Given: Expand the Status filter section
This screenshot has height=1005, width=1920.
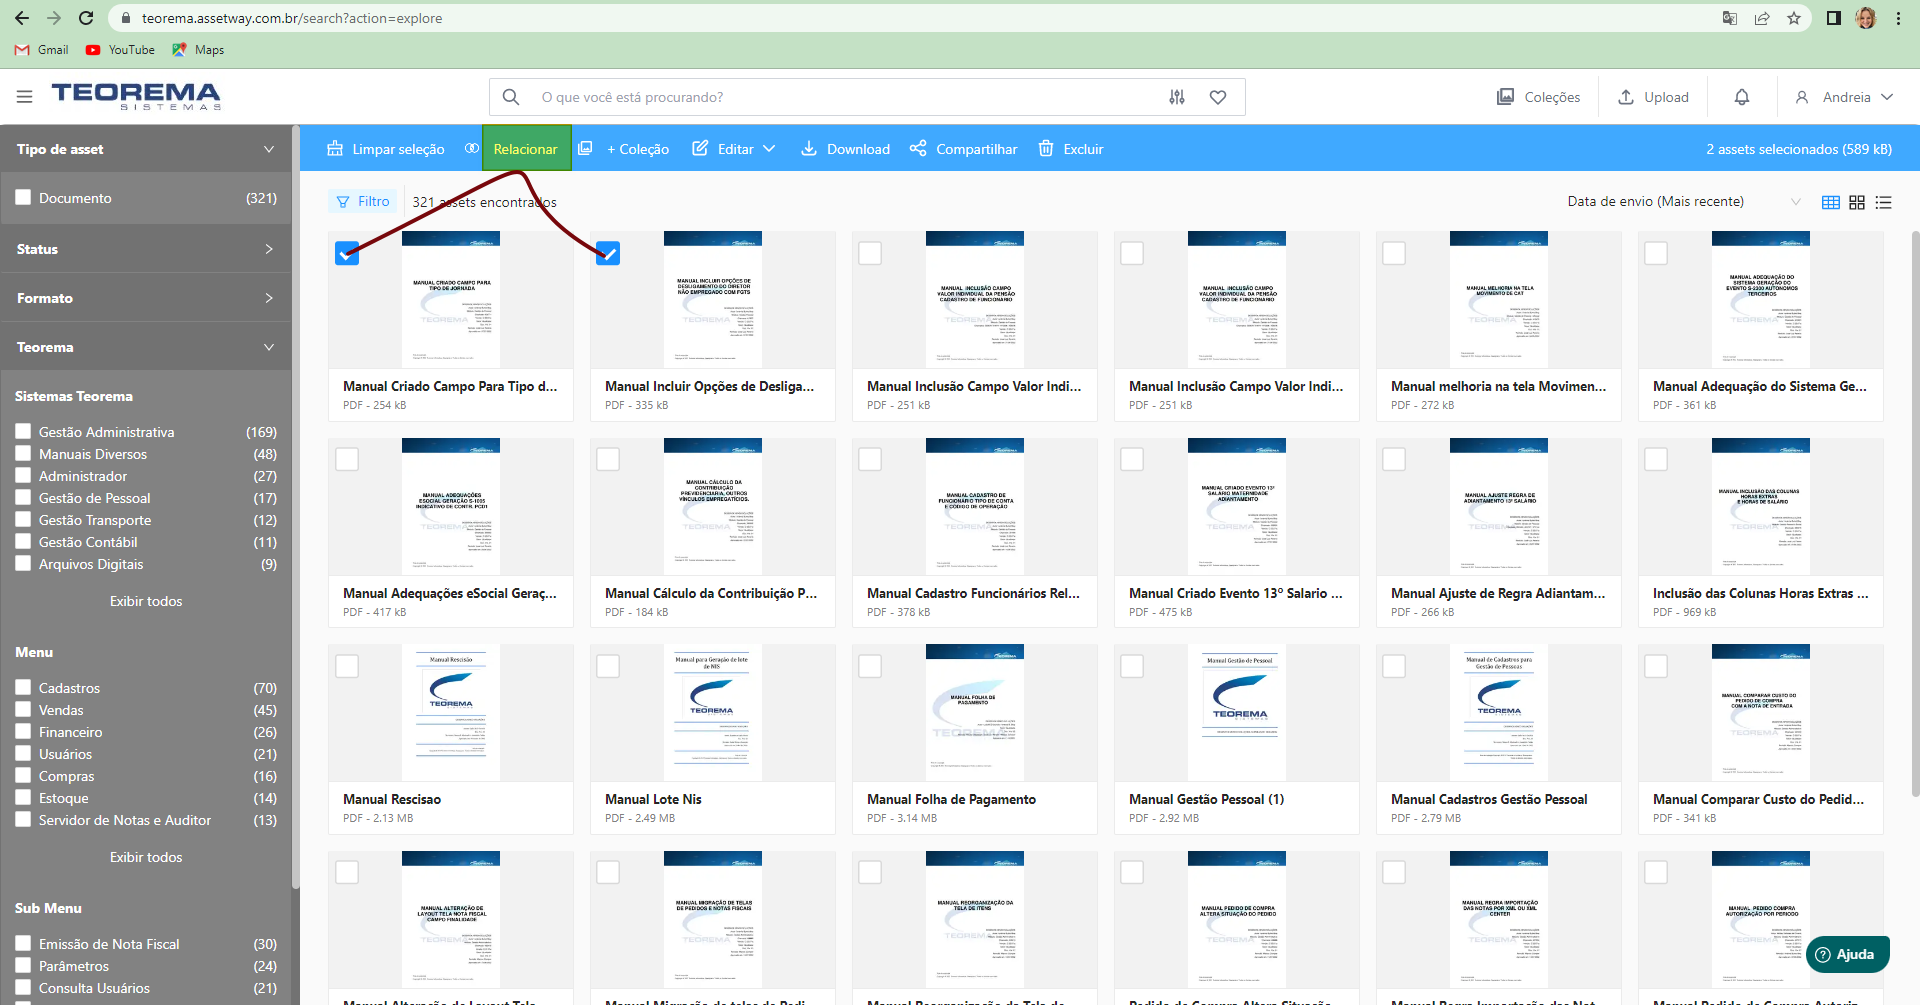Looking at the screenshot, I should (146, 249).
